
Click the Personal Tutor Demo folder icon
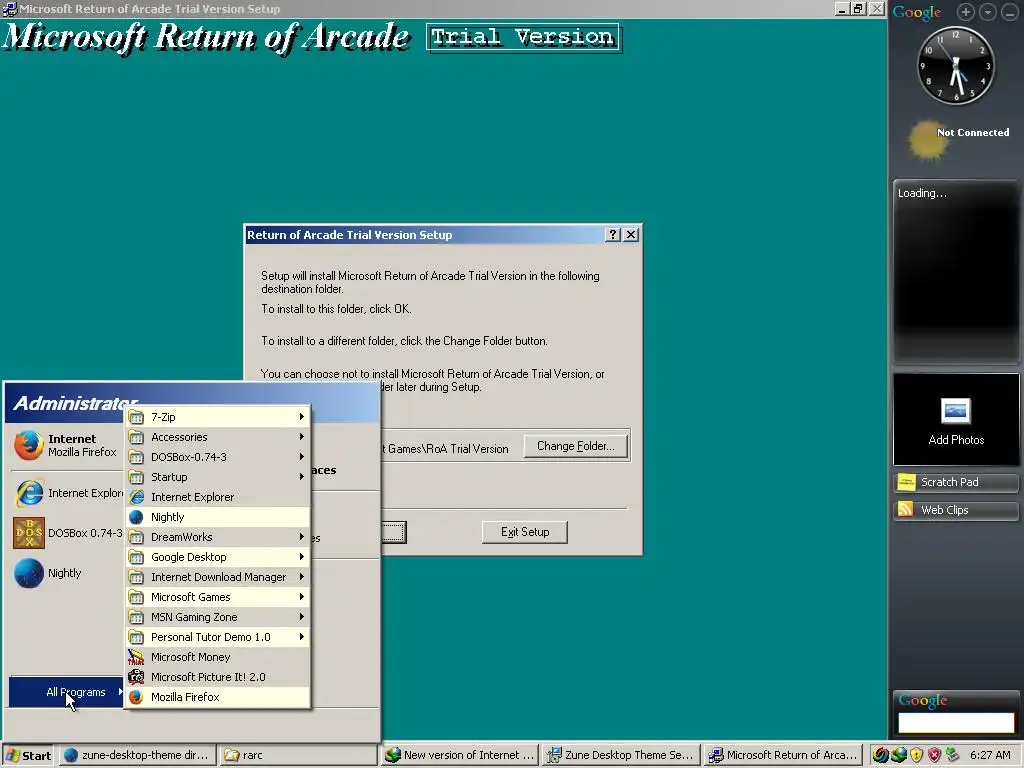(136, 637)
